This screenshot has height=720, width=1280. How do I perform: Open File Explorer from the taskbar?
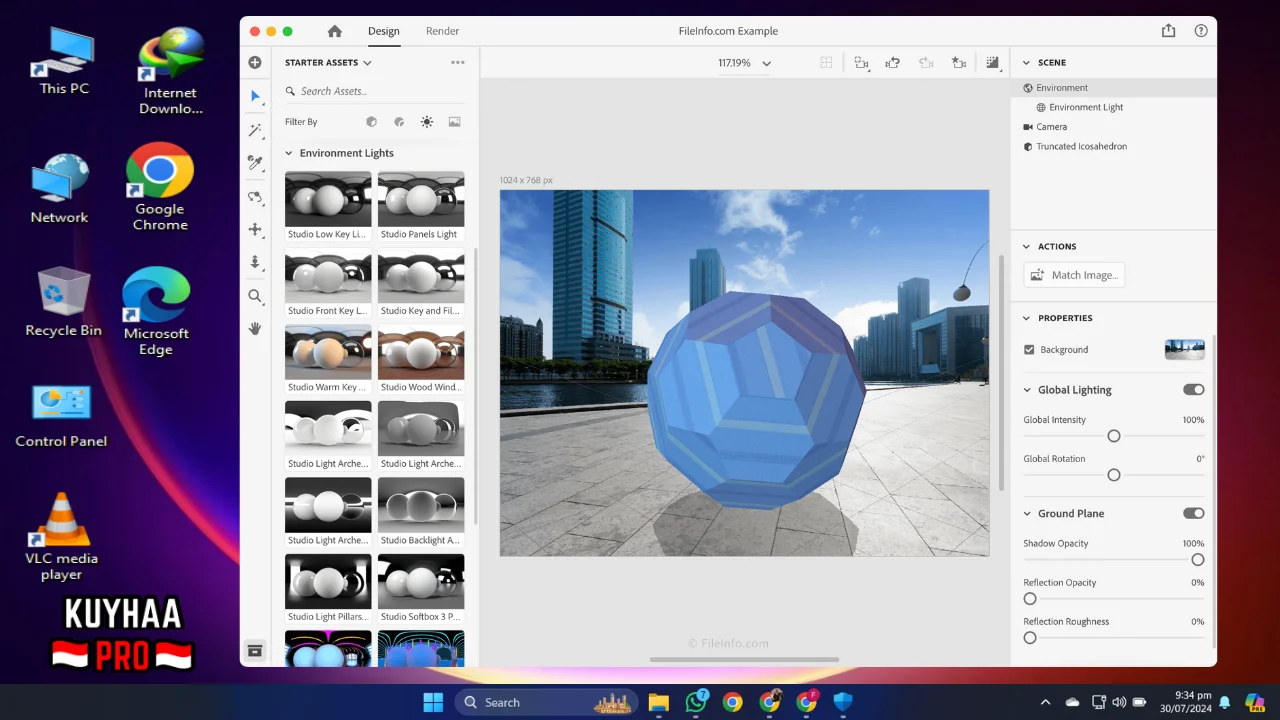click(658, 702)
